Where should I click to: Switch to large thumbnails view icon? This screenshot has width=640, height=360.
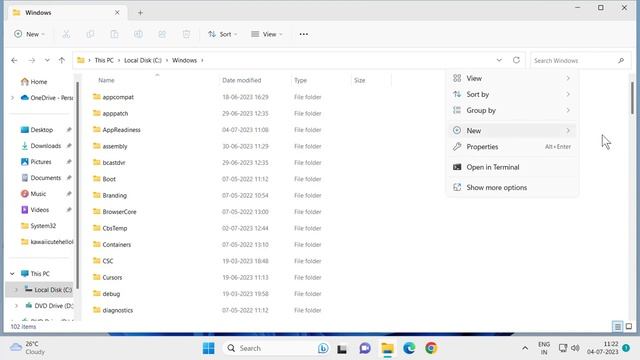click(x=629, y=327)
